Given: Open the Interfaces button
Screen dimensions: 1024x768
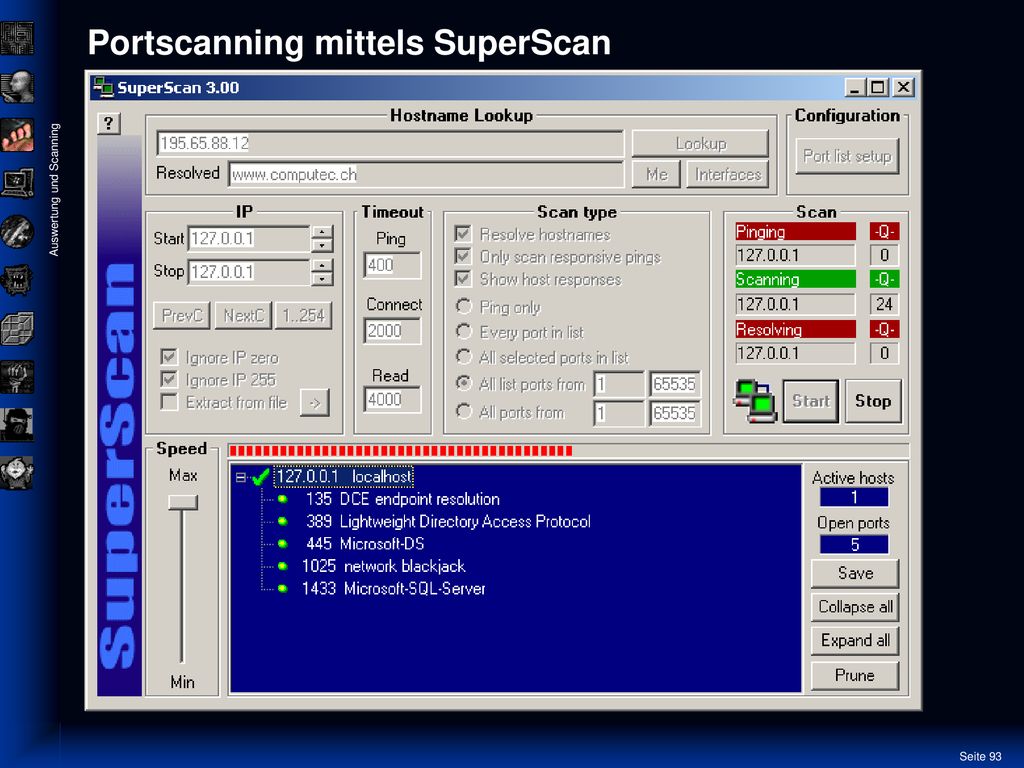Looking at the screenshot, I should [x=728, y=174].
